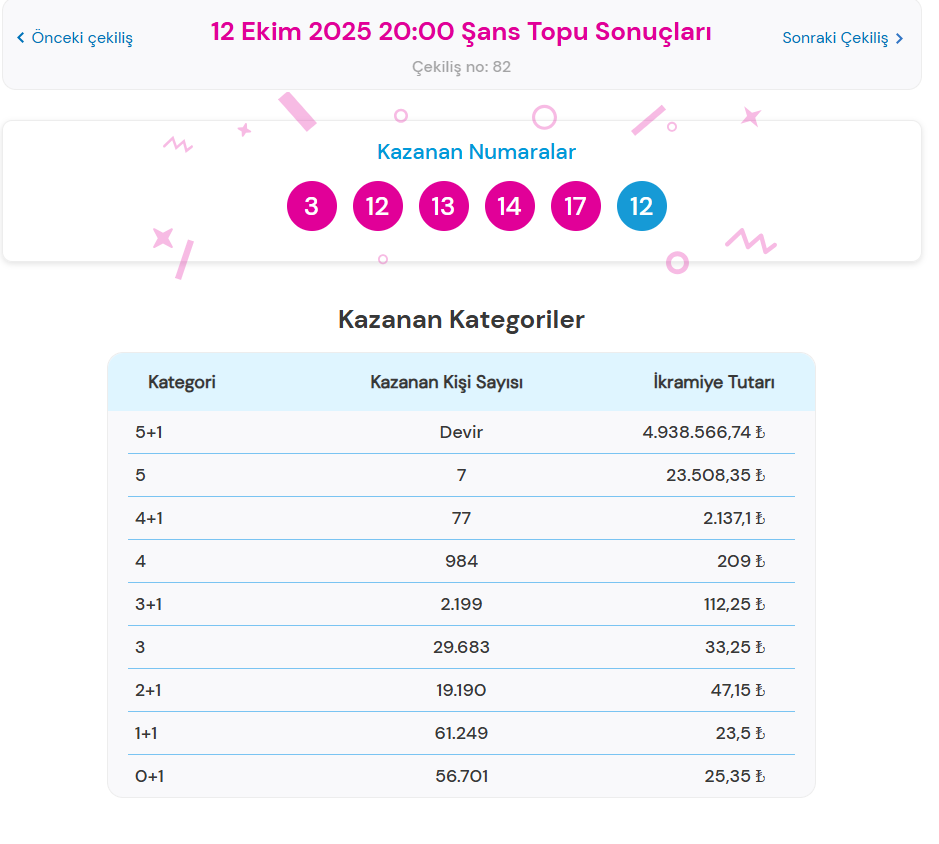Click the right chevron beside Sonraki Çekiliş

898,36
